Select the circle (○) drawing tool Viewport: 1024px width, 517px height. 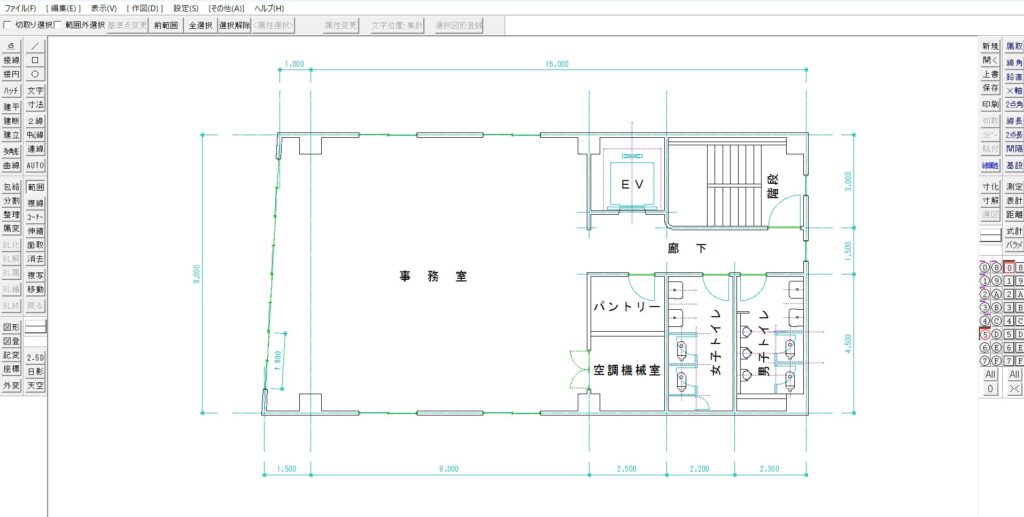pyautogui.click(x=35, y=74)
